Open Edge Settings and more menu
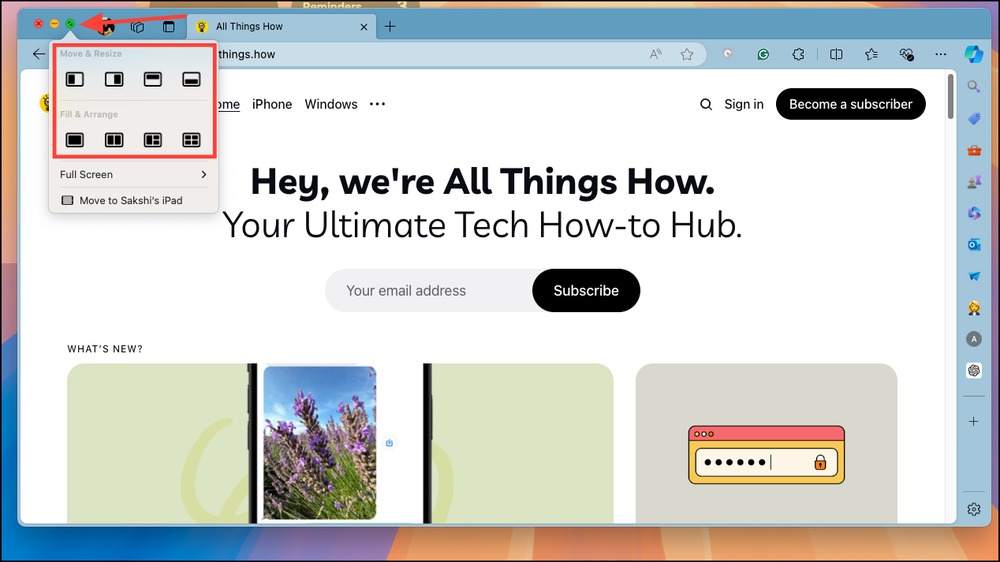The image size is (1000, 562). point(941,54)
